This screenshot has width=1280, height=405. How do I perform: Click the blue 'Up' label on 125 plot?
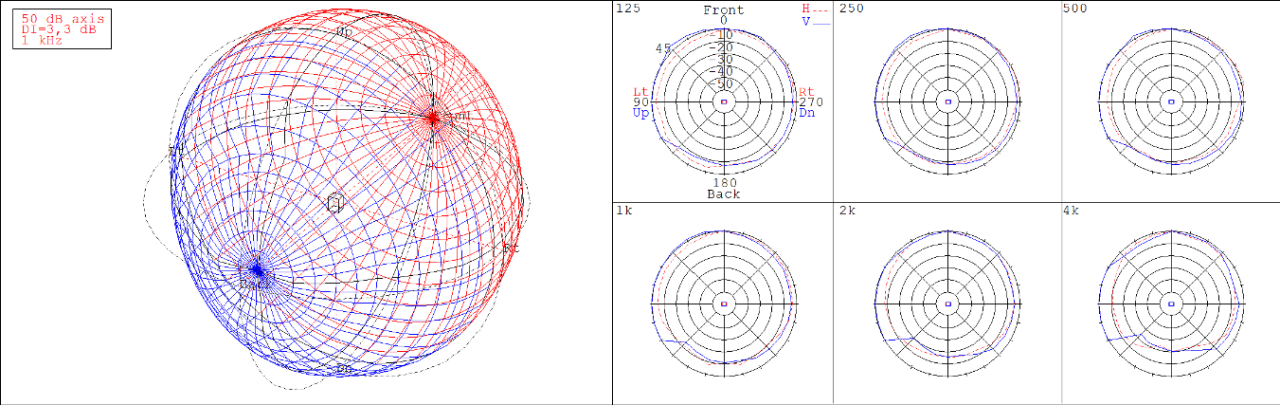640,113
